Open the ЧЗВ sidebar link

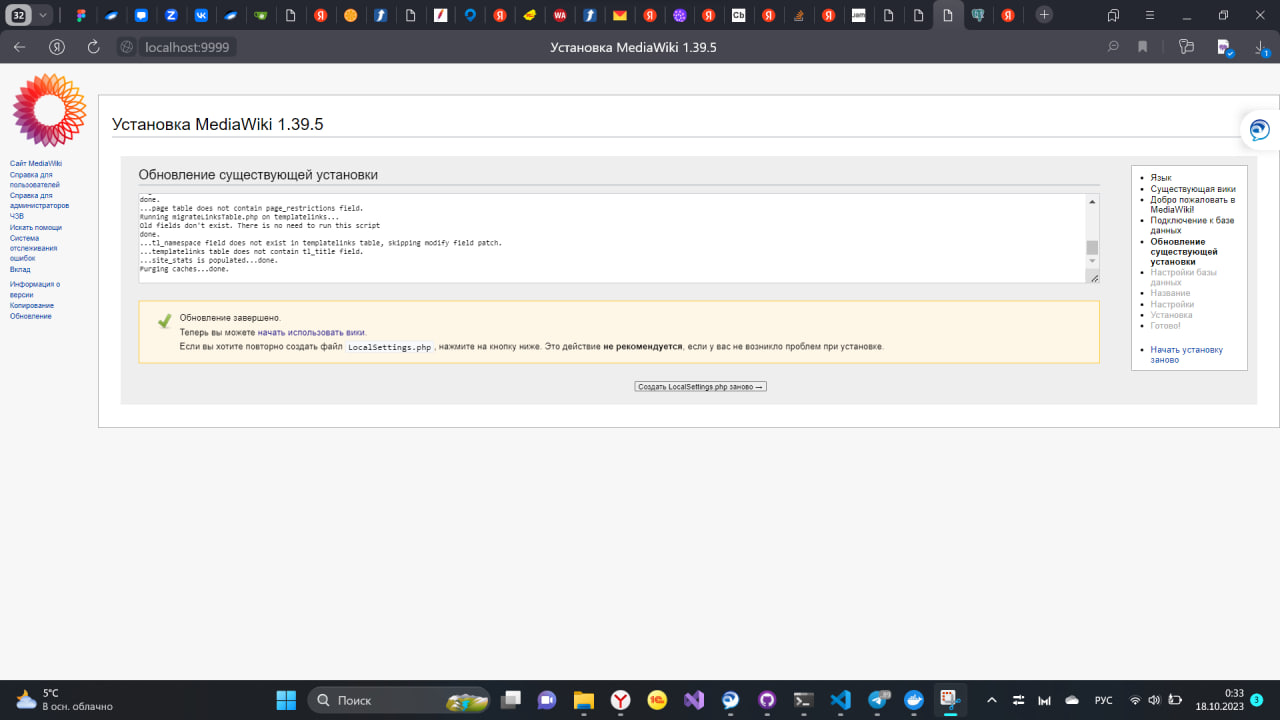[x=17, y=215]
